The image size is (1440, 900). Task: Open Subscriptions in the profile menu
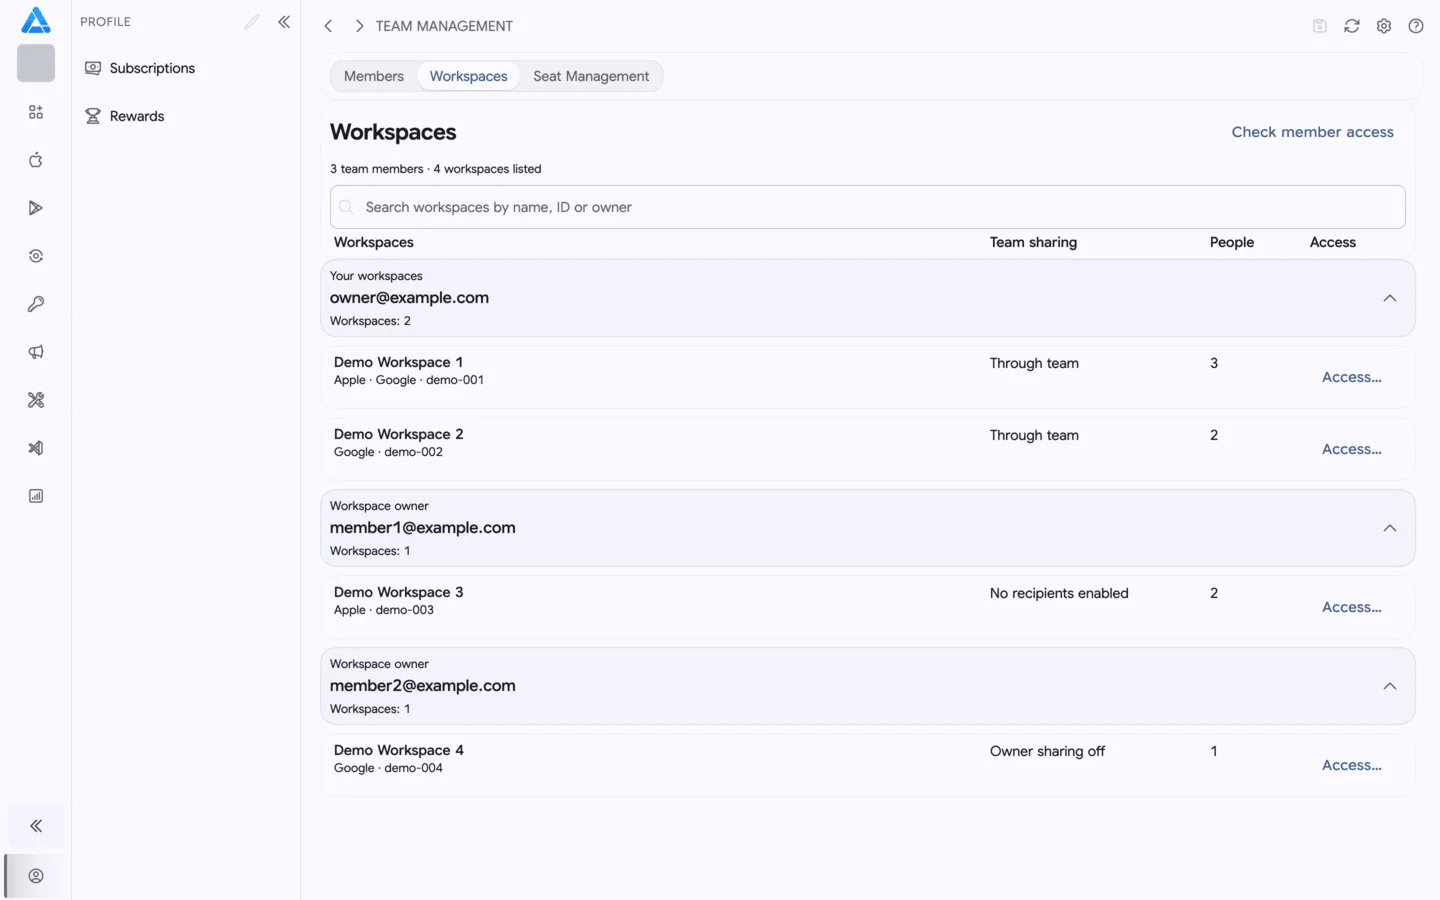point(140,68)
